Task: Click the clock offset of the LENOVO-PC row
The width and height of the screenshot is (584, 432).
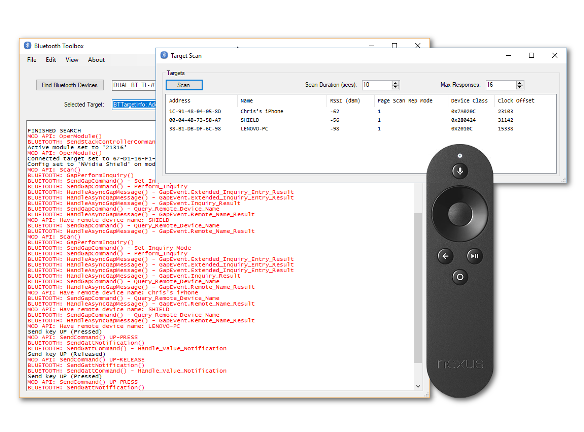Action: (x=505, y=129)
